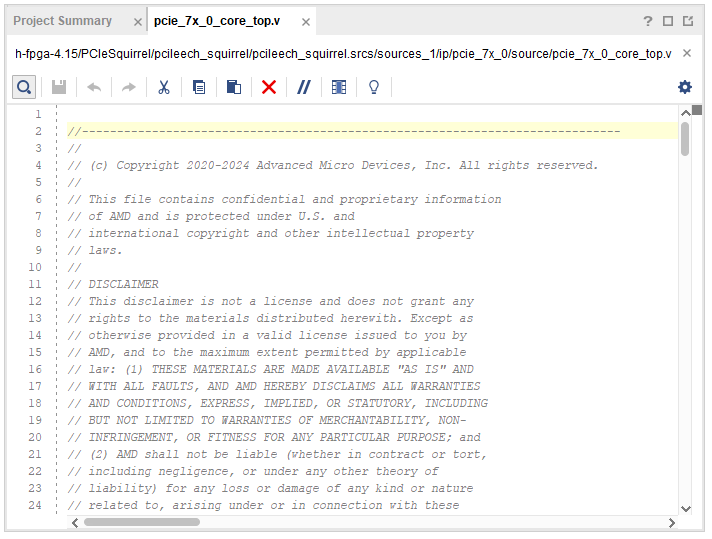Screen dimensions: 712x539
Task: Click the file path text field
Action: click(x=343, y=54)
